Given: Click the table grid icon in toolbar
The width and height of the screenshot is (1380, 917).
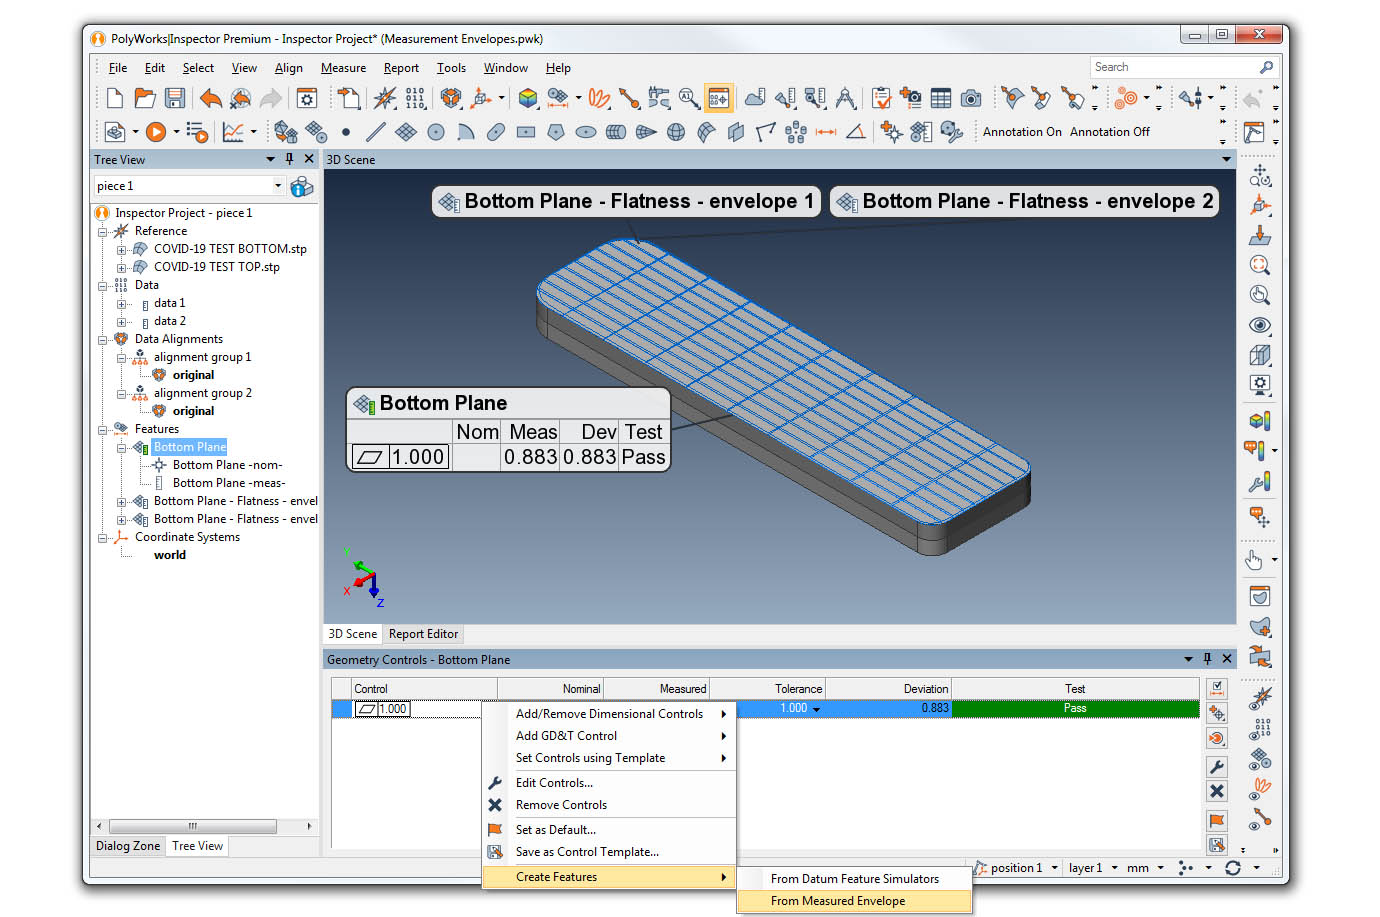Looking at the screenshot, I should [x=941, y=98].
